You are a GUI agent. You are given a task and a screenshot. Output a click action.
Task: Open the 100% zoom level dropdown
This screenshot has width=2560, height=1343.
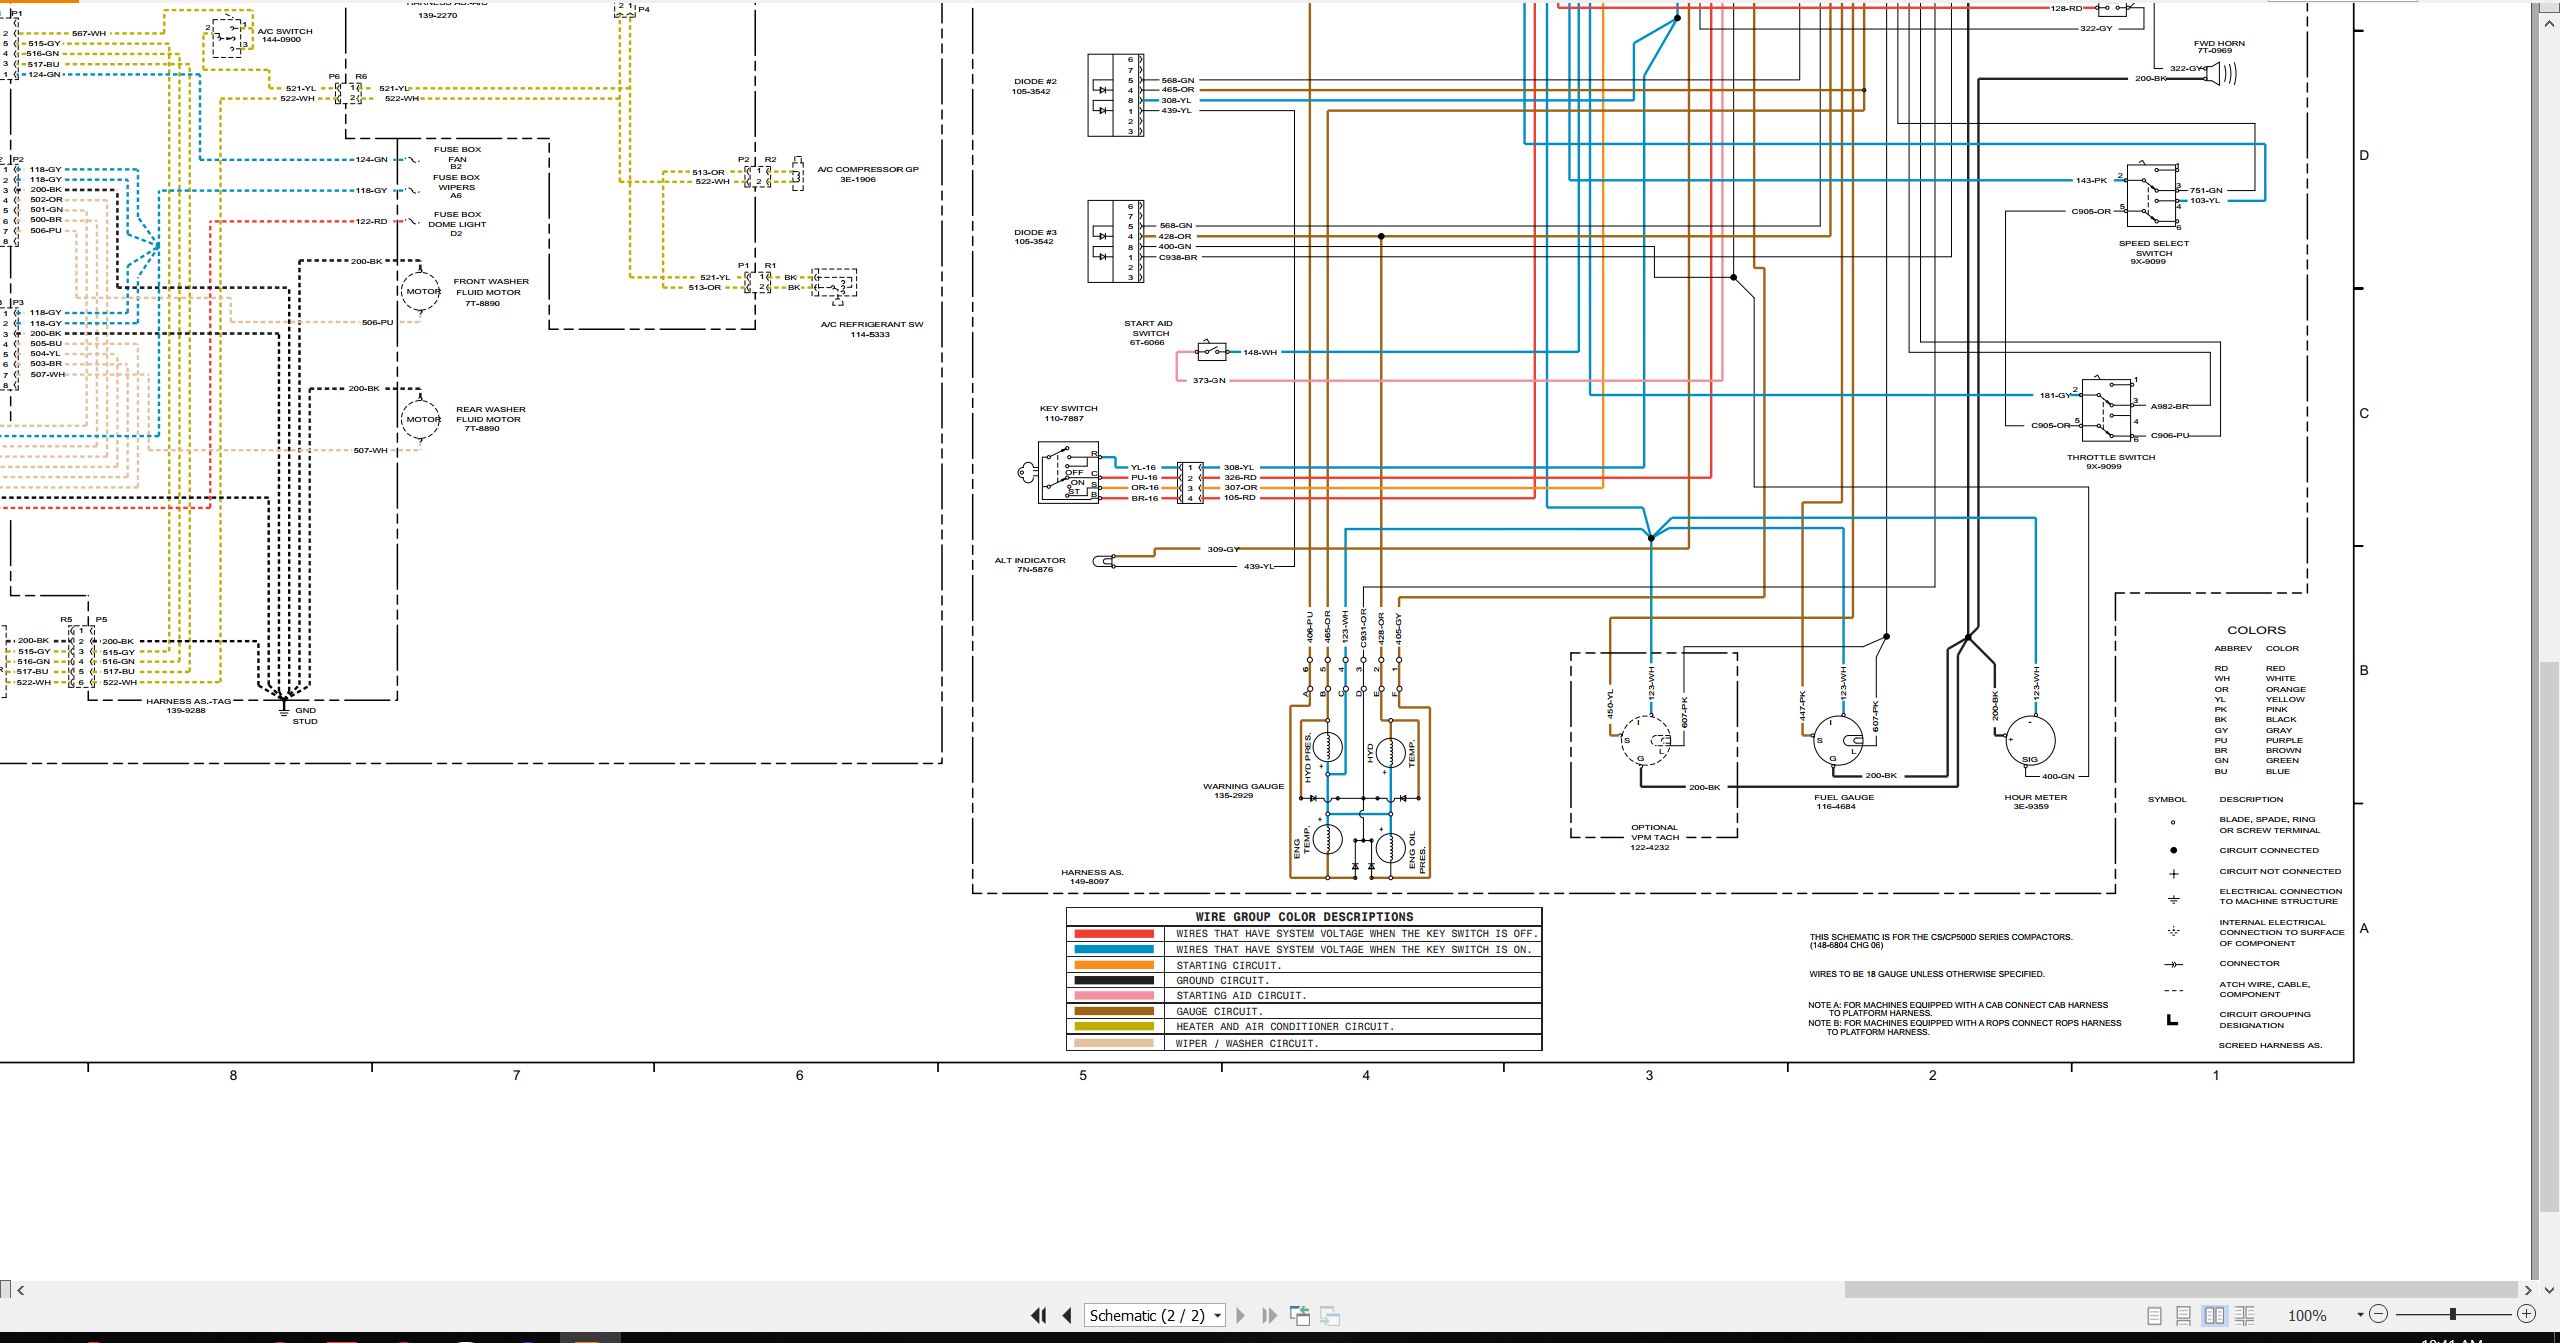point(2361,1315)
